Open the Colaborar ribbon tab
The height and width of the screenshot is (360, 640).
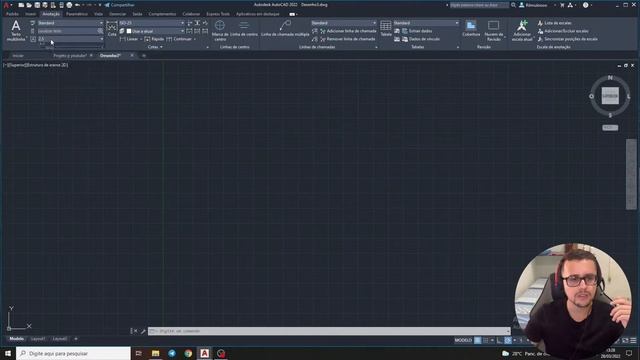point(191,14)
